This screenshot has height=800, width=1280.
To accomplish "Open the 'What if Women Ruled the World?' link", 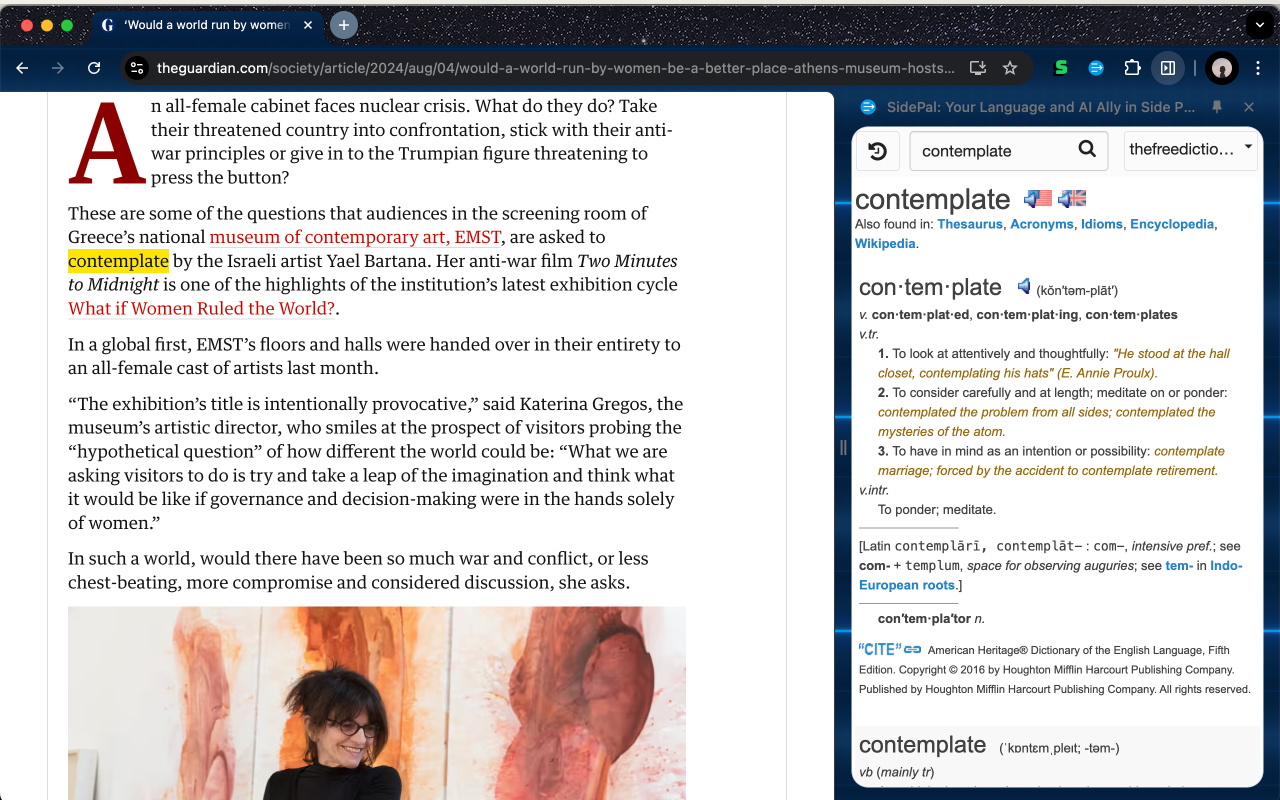I will (201, 308).
